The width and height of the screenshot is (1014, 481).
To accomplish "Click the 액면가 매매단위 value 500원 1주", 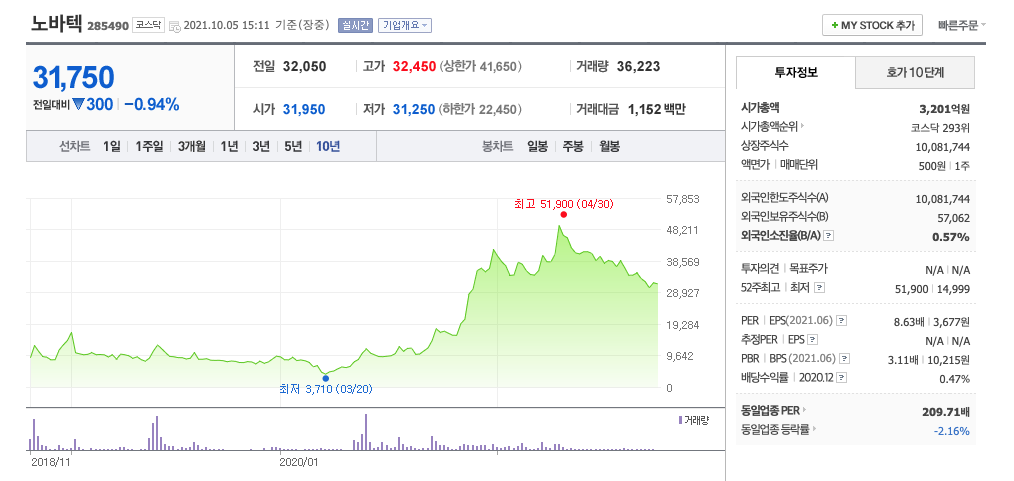I will pyautogui.click(x=944, y=166).
